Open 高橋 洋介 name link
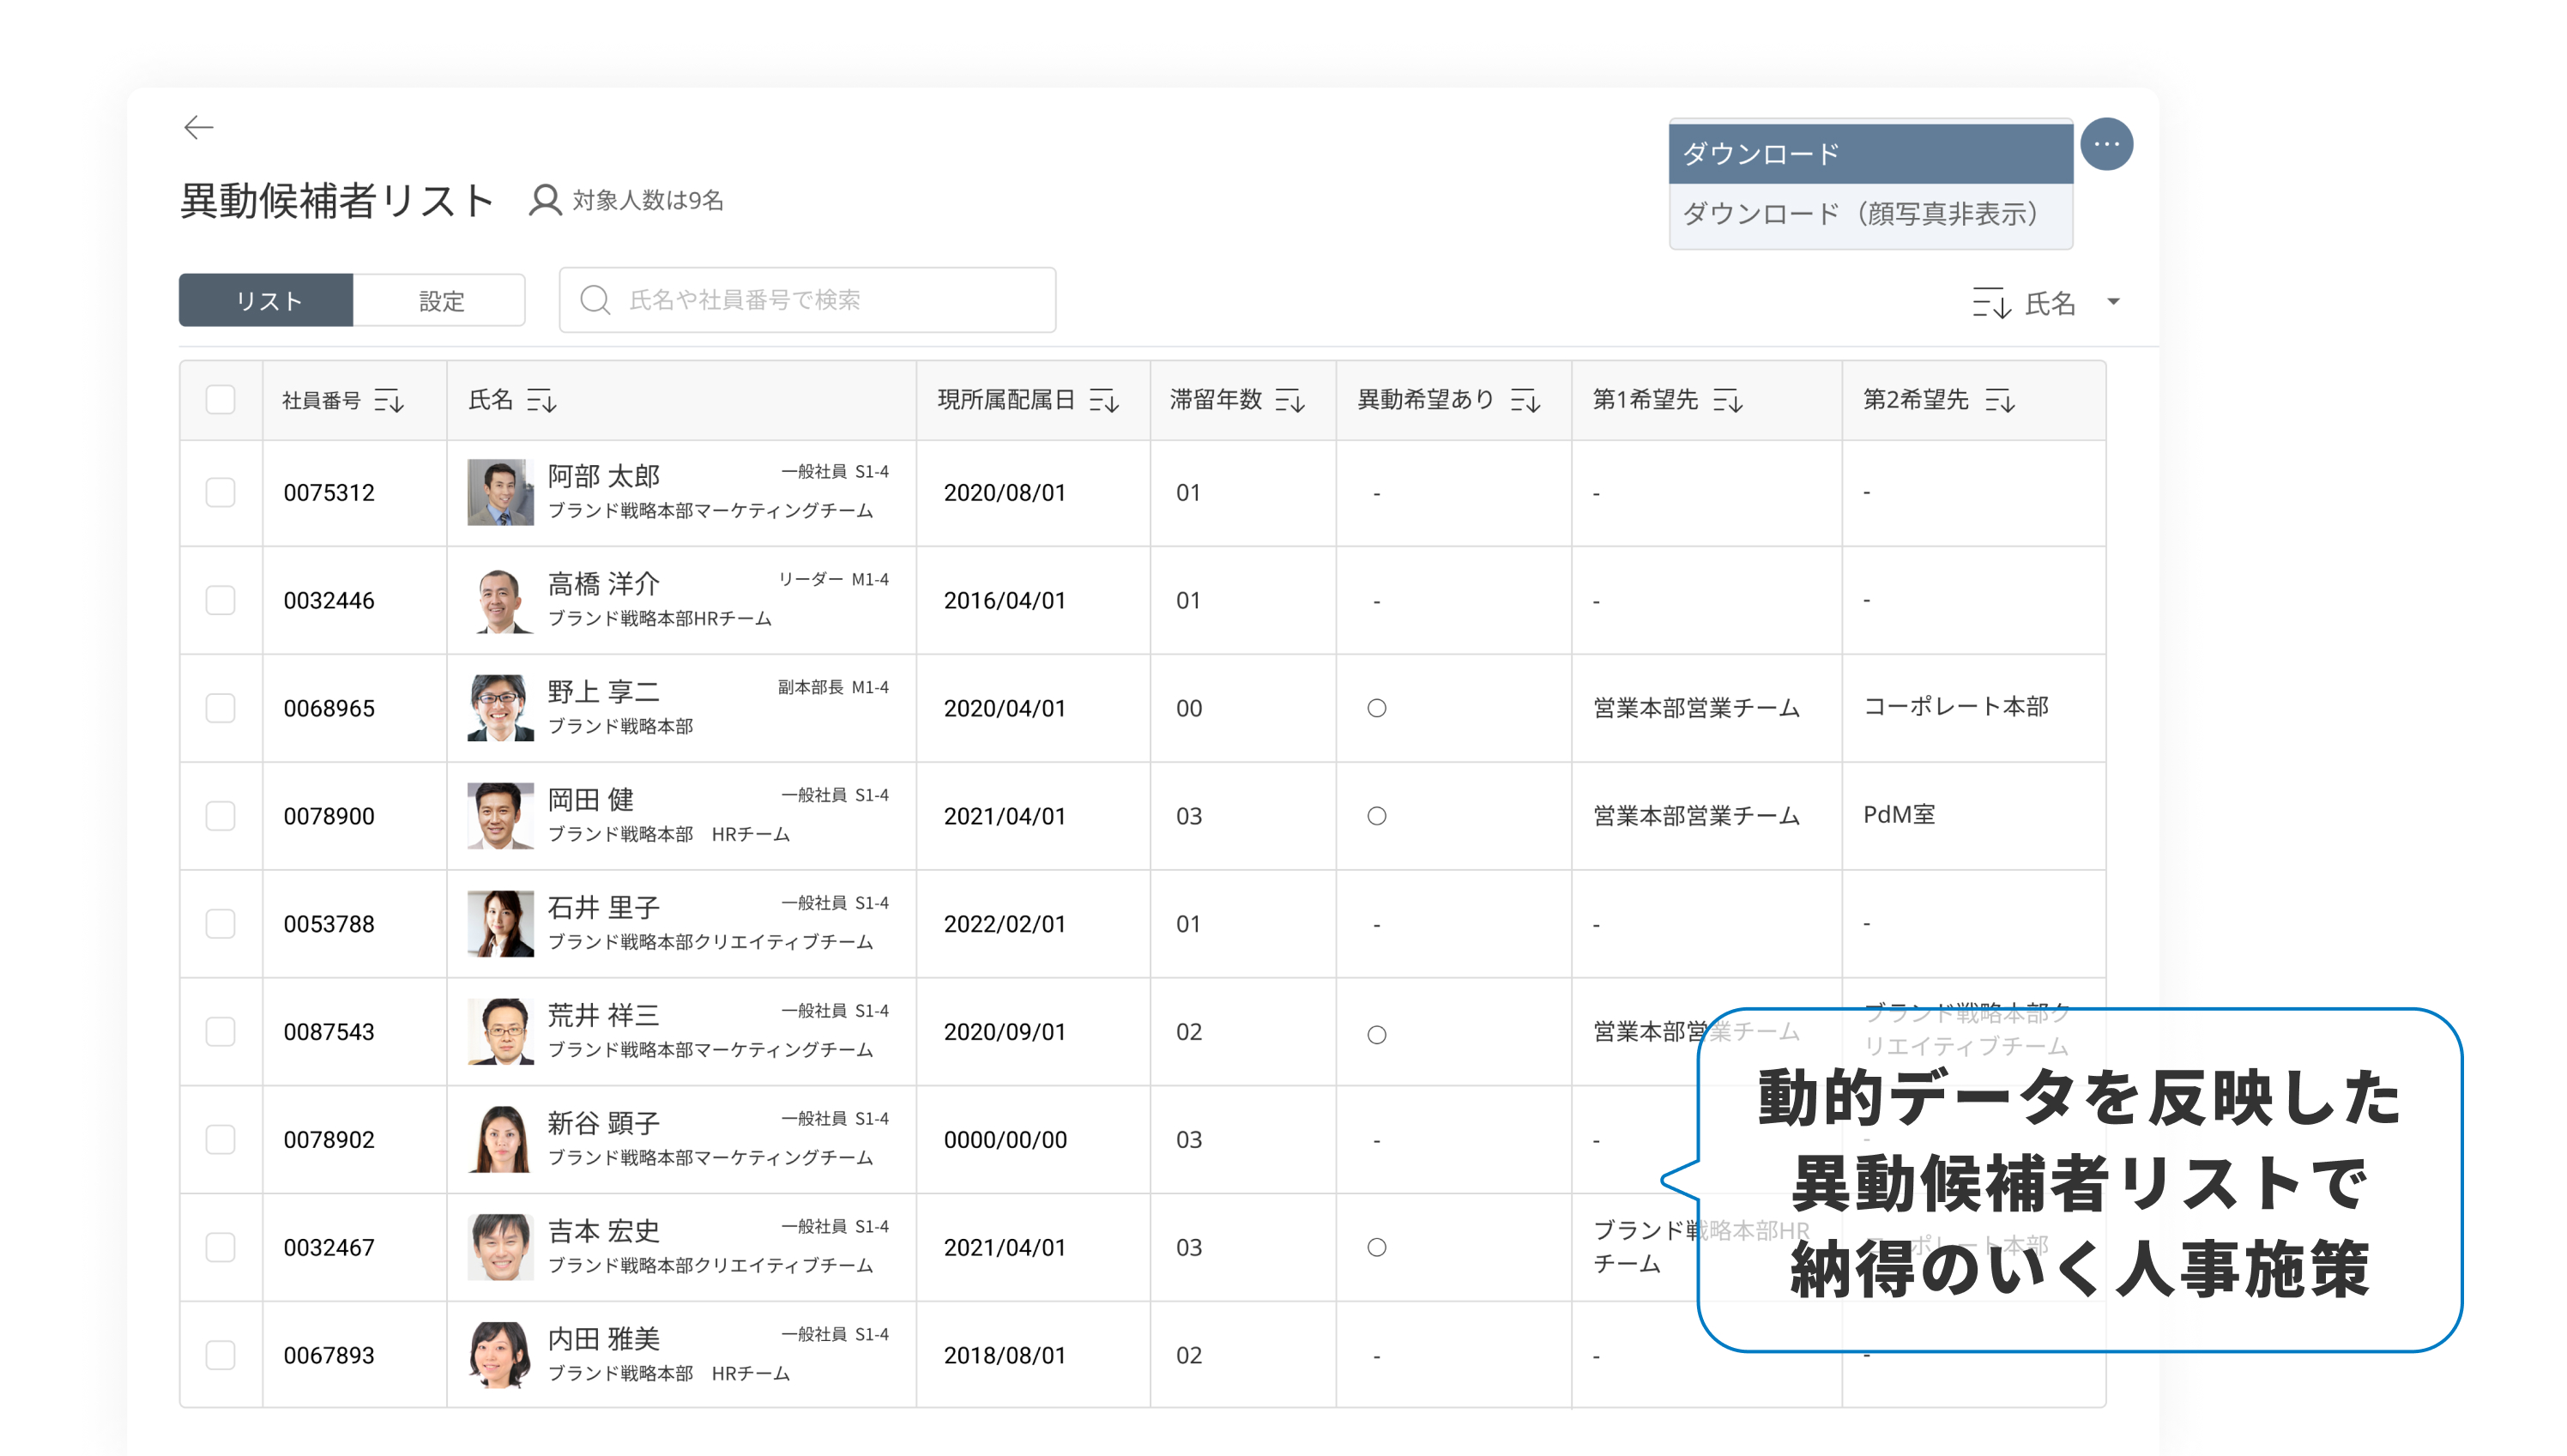The image size is (2567, 1456). click(x=603, y=584)
